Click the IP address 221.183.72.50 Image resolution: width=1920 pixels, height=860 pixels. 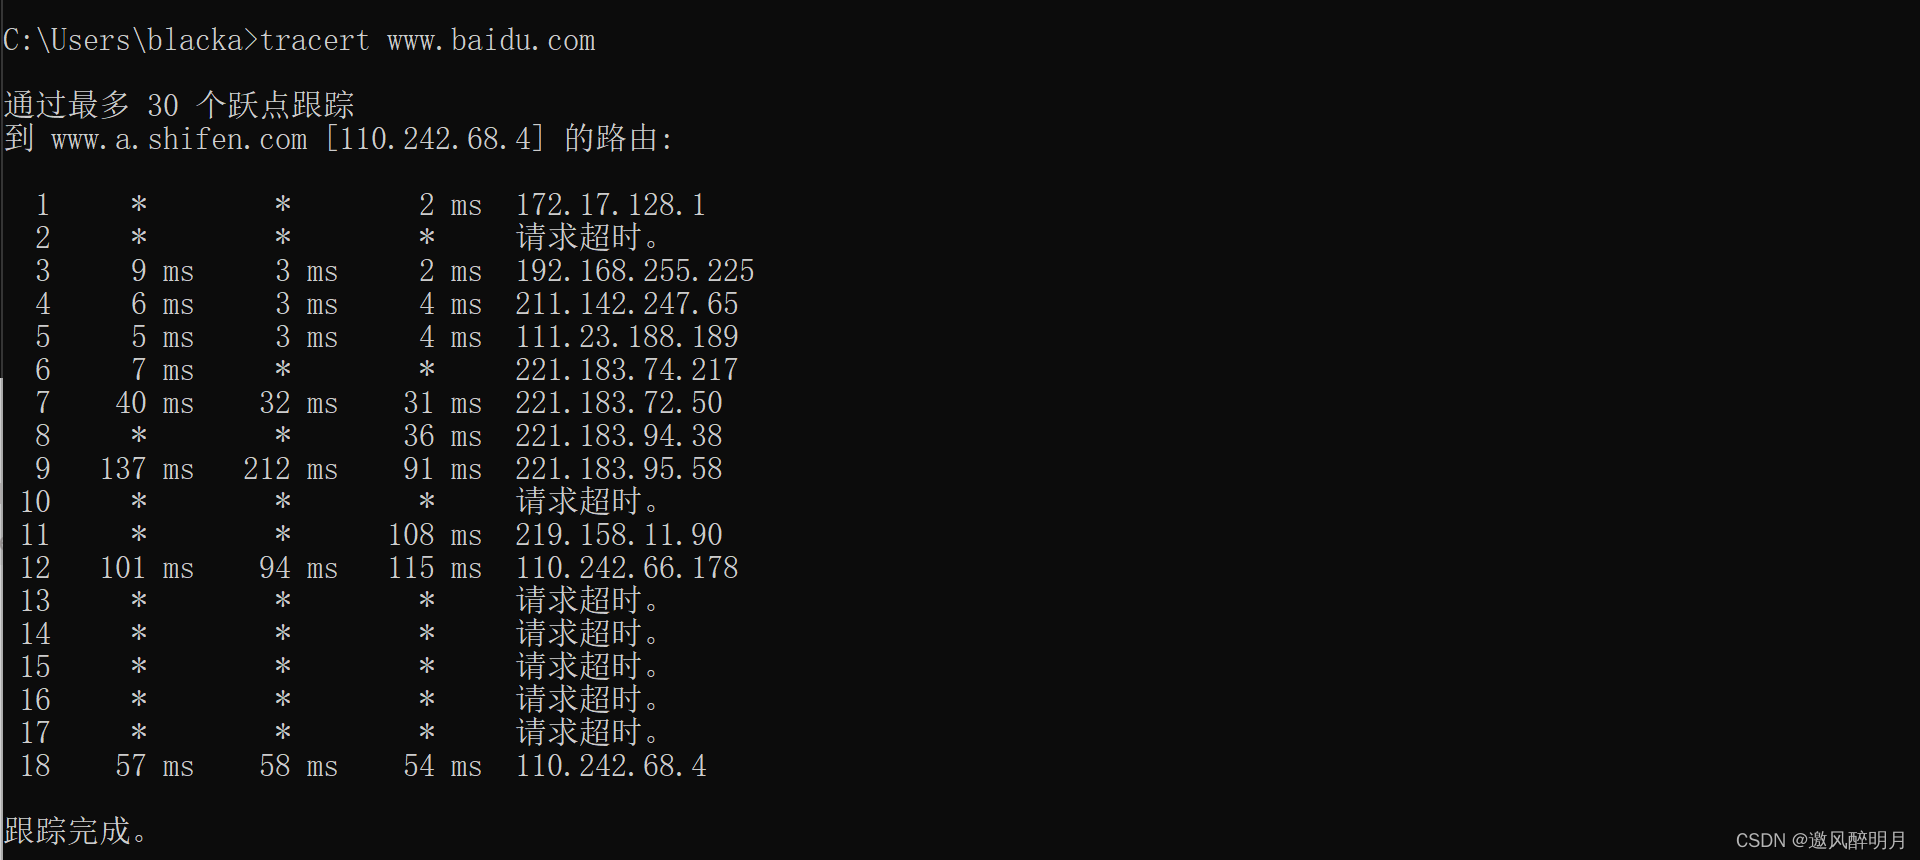[618, 403]
